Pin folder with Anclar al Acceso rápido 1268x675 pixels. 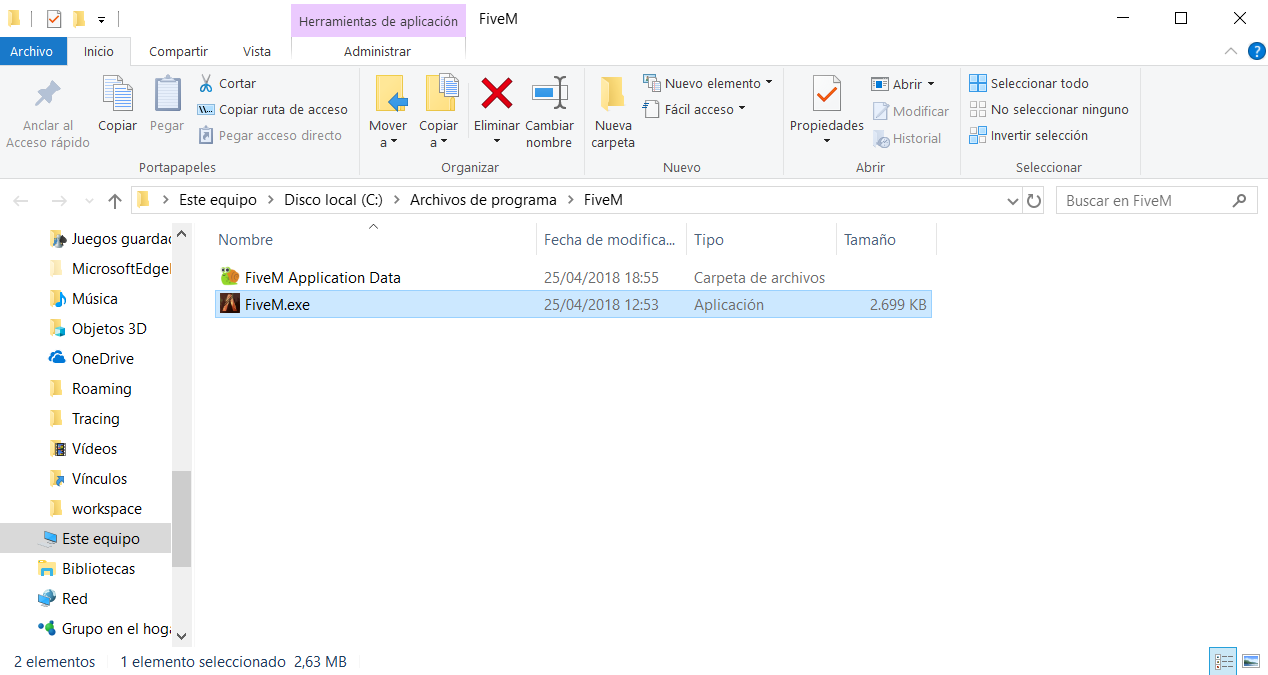point(47,113)
